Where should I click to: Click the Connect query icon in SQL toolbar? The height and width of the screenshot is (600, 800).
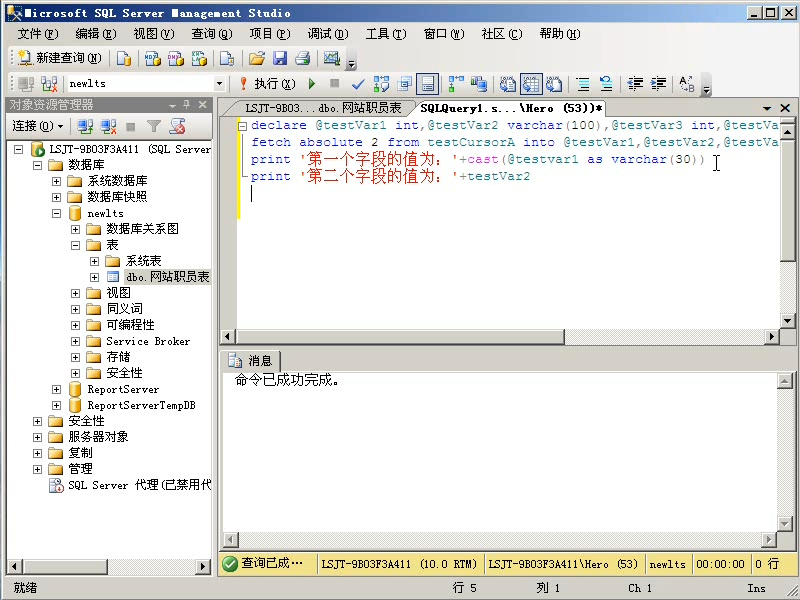pos(26,84)
